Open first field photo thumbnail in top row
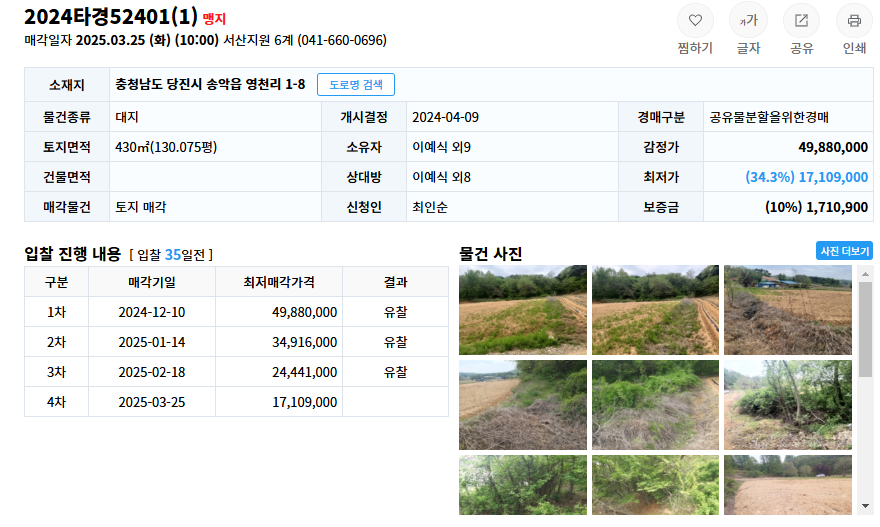The image size is (880, 527). pyautogui.click(x=522, y=310)
